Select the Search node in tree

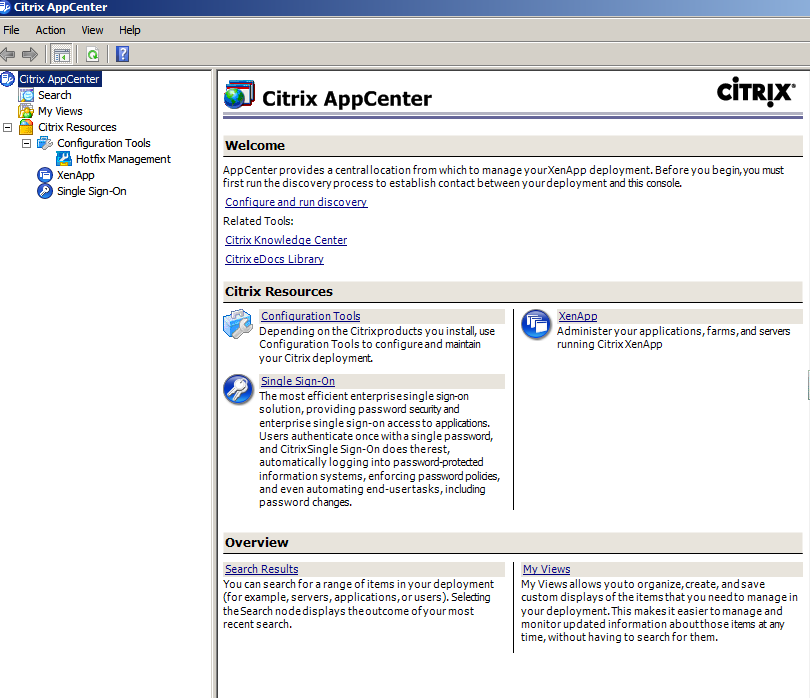tap(55, 95)
